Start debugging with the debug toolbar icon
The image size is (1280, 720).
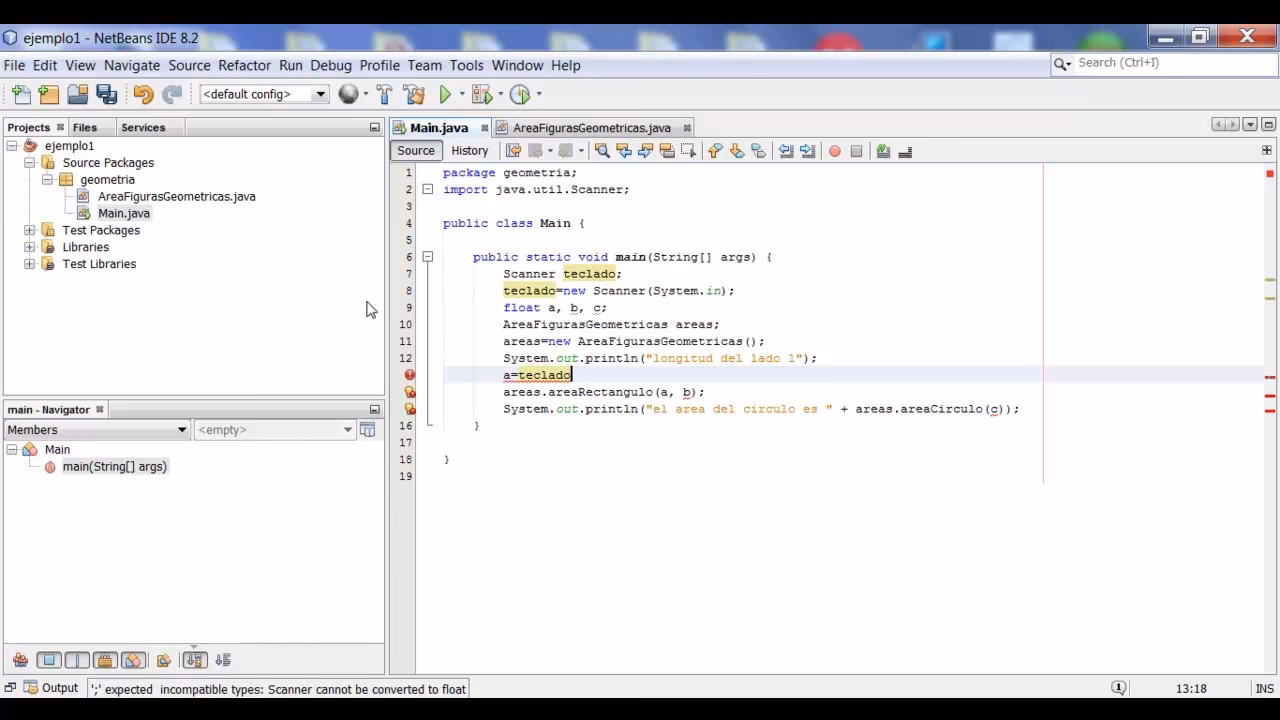(483, 93)
